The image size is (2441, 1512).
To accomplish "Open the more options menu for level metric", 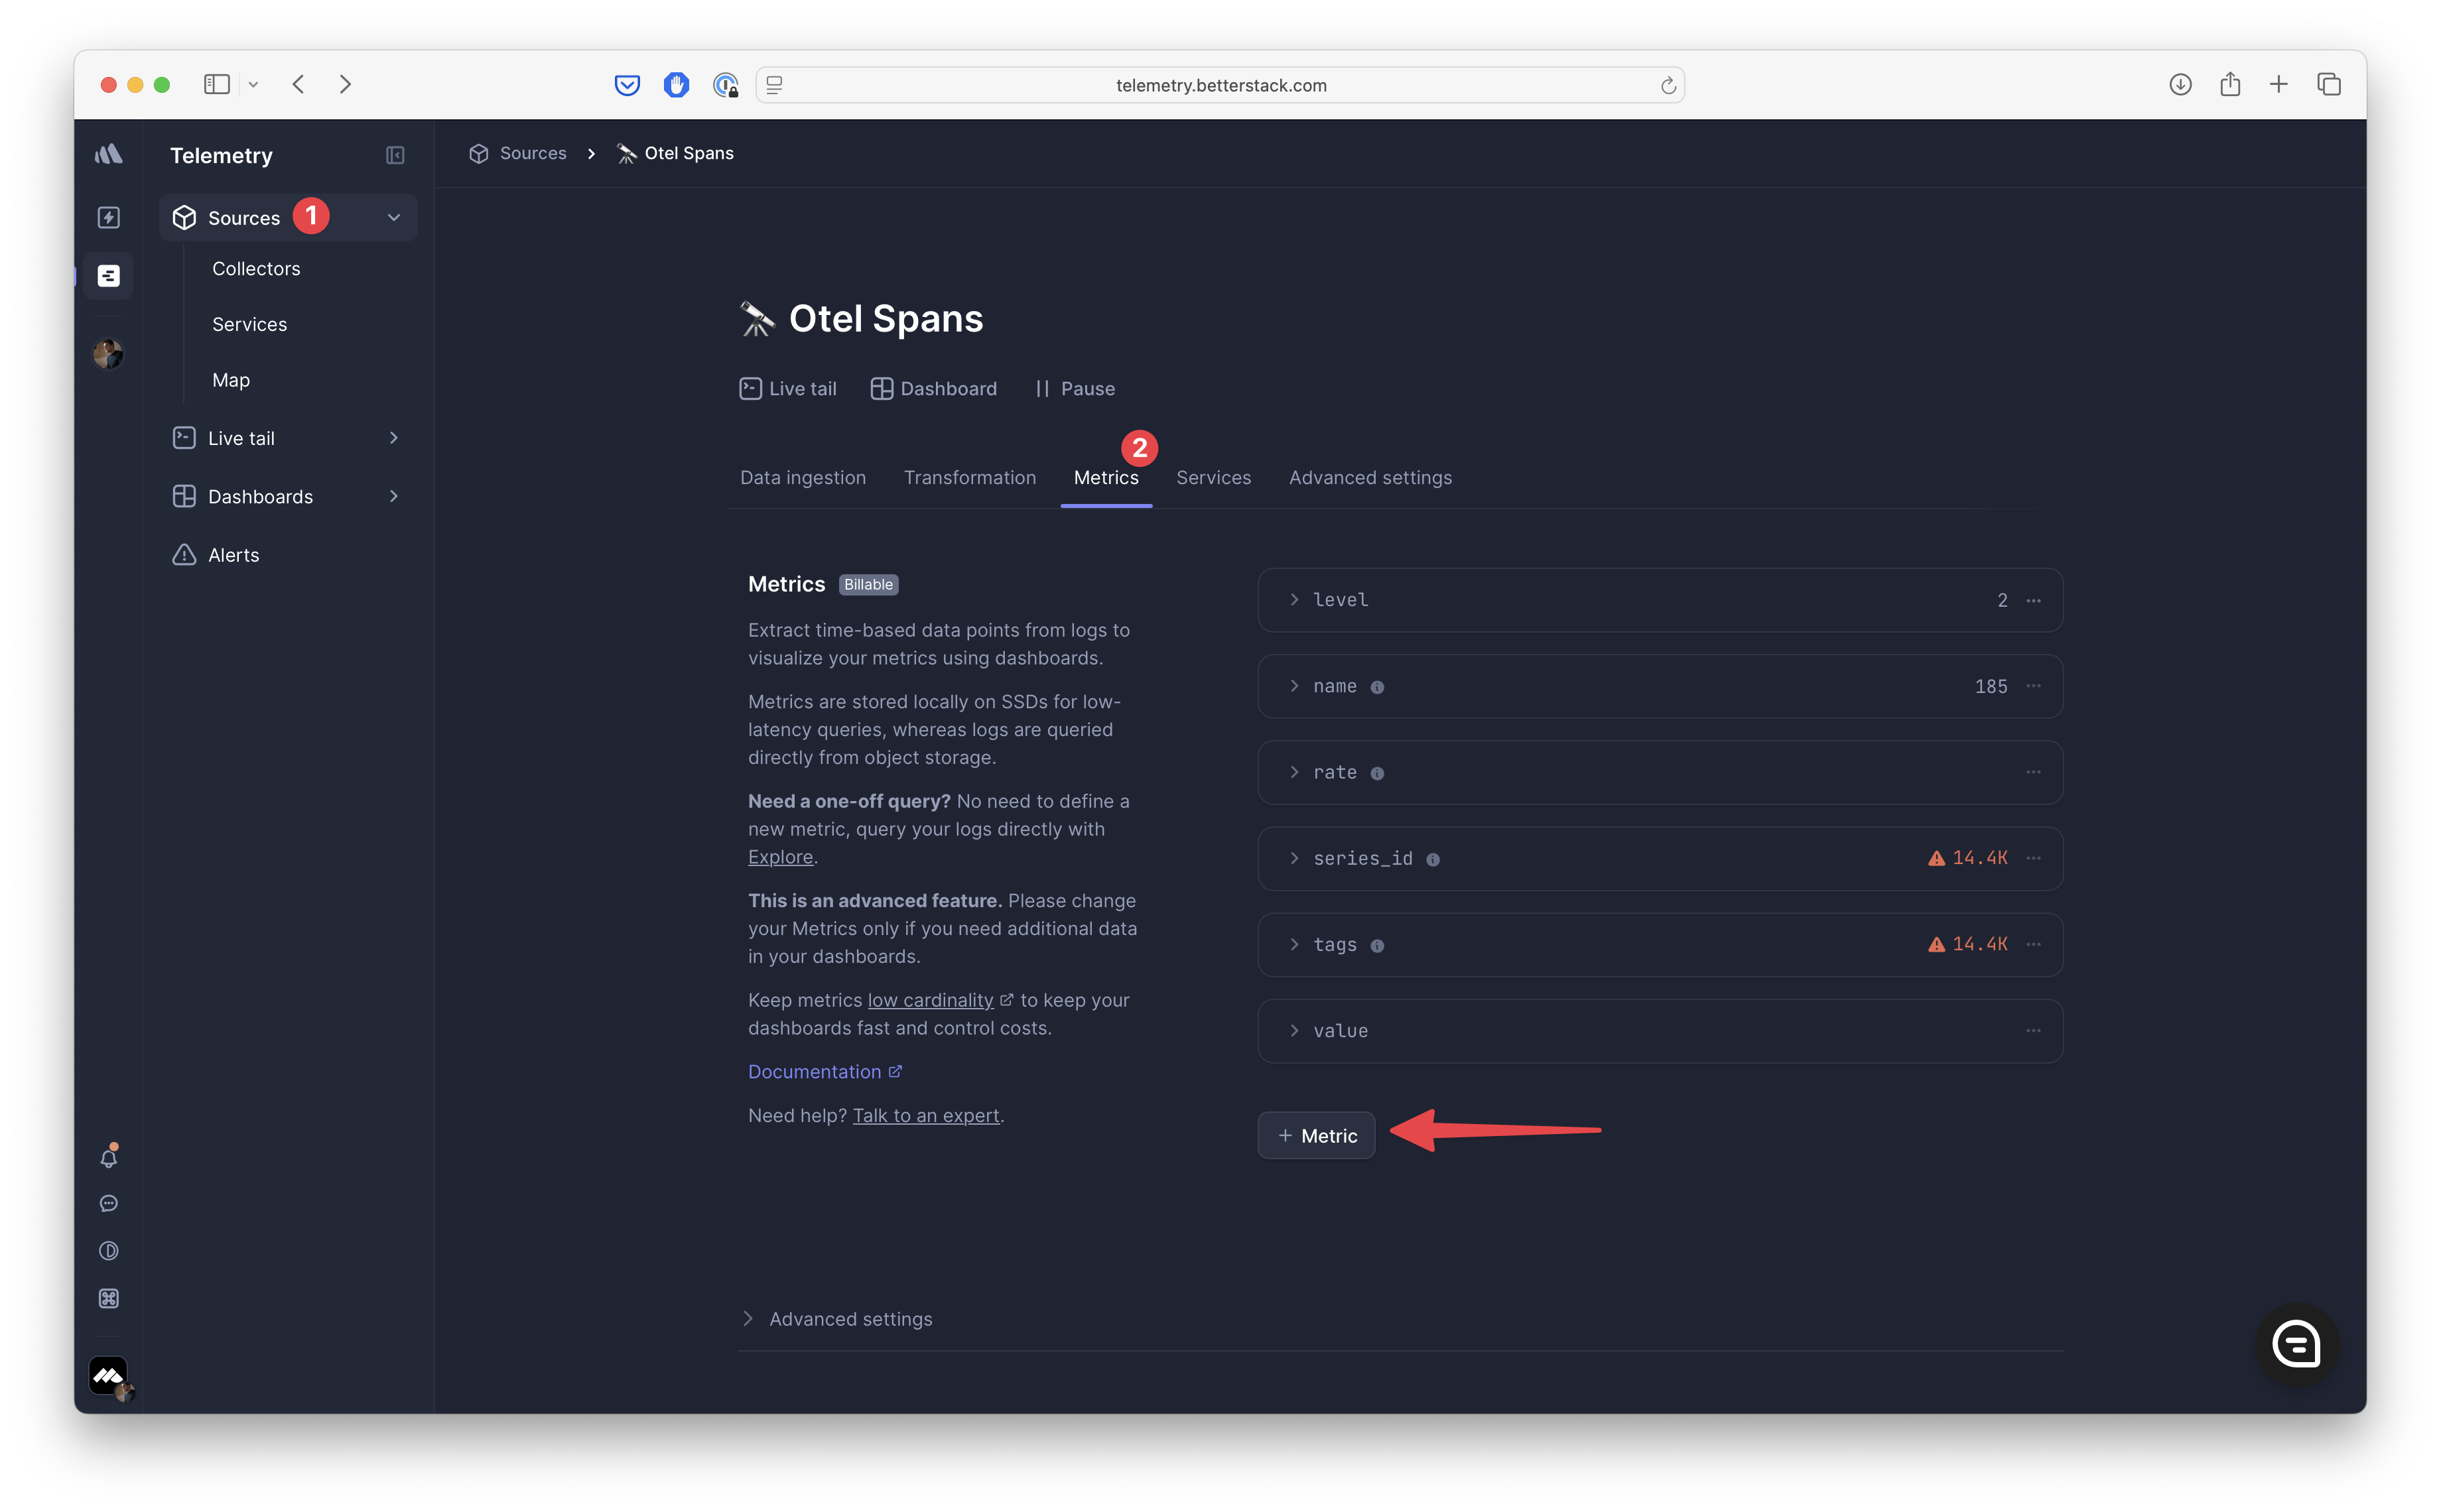I will pyautogui.click(x=2033, y=600).
